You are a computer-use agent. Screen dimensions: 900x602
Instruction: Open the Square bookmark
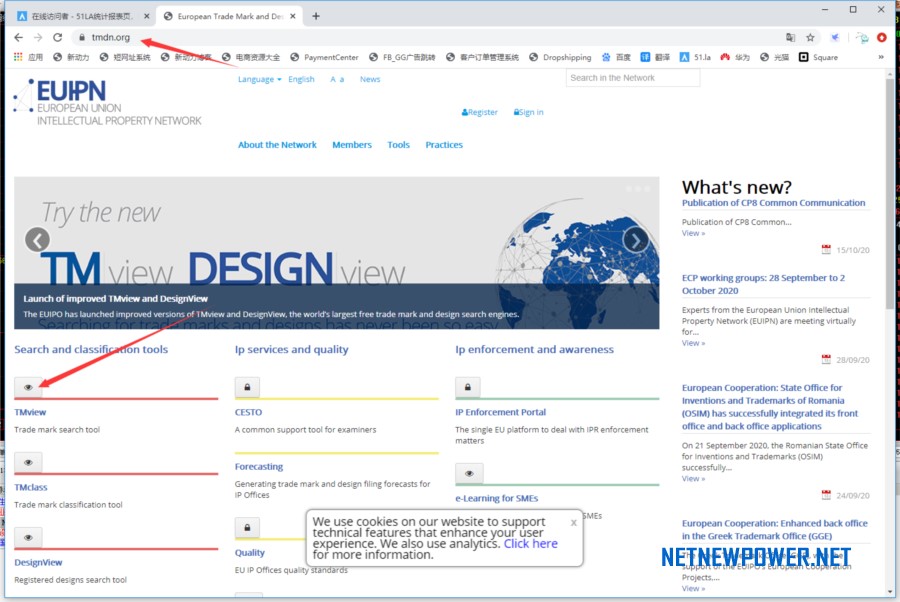tap(818, 57)
